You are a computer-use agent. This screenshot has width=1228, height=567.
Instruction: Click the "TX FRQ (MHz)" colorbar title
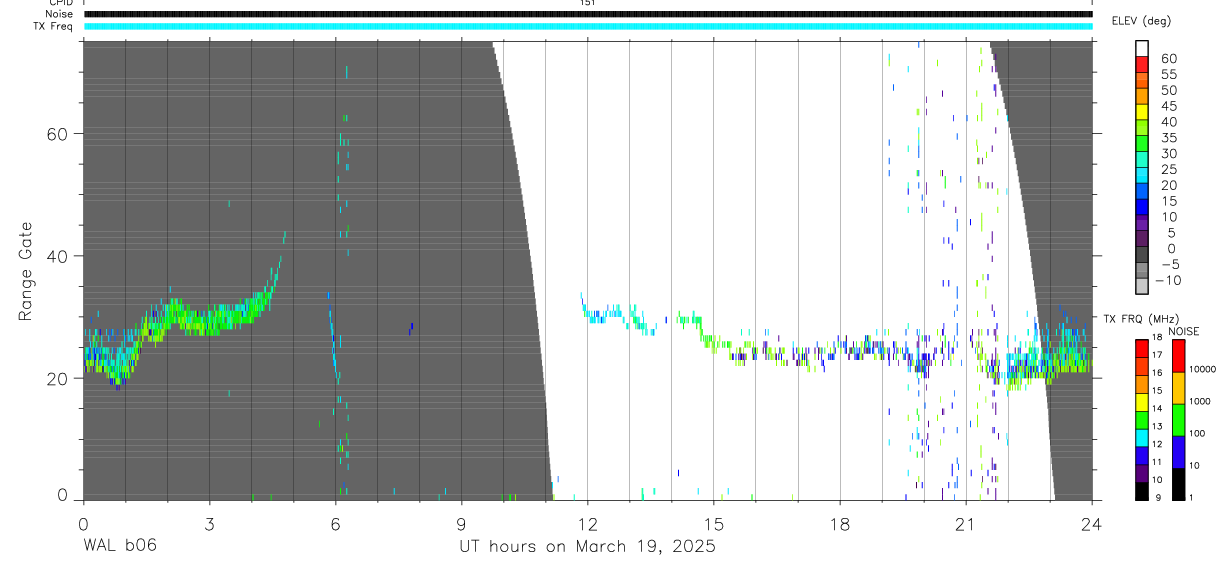1141,319
